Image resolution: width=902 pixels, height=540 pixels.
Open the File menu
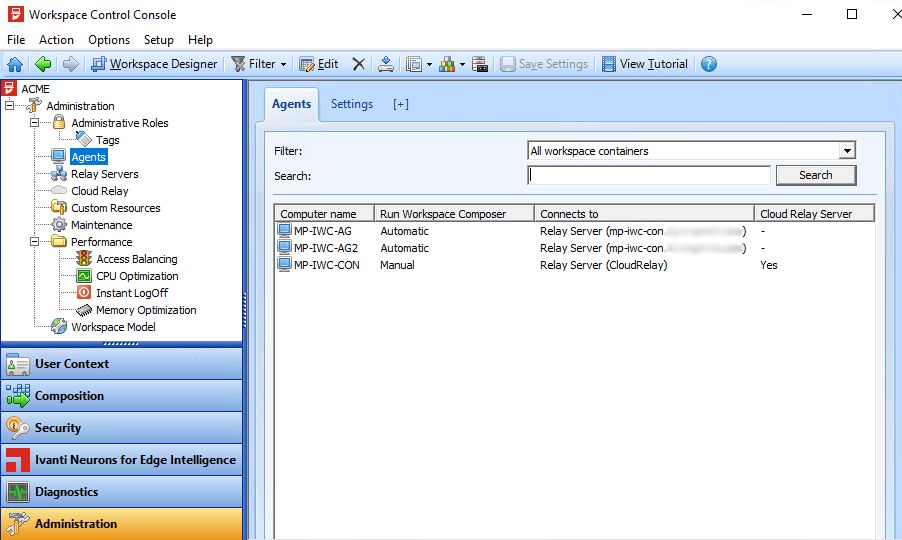16,40
